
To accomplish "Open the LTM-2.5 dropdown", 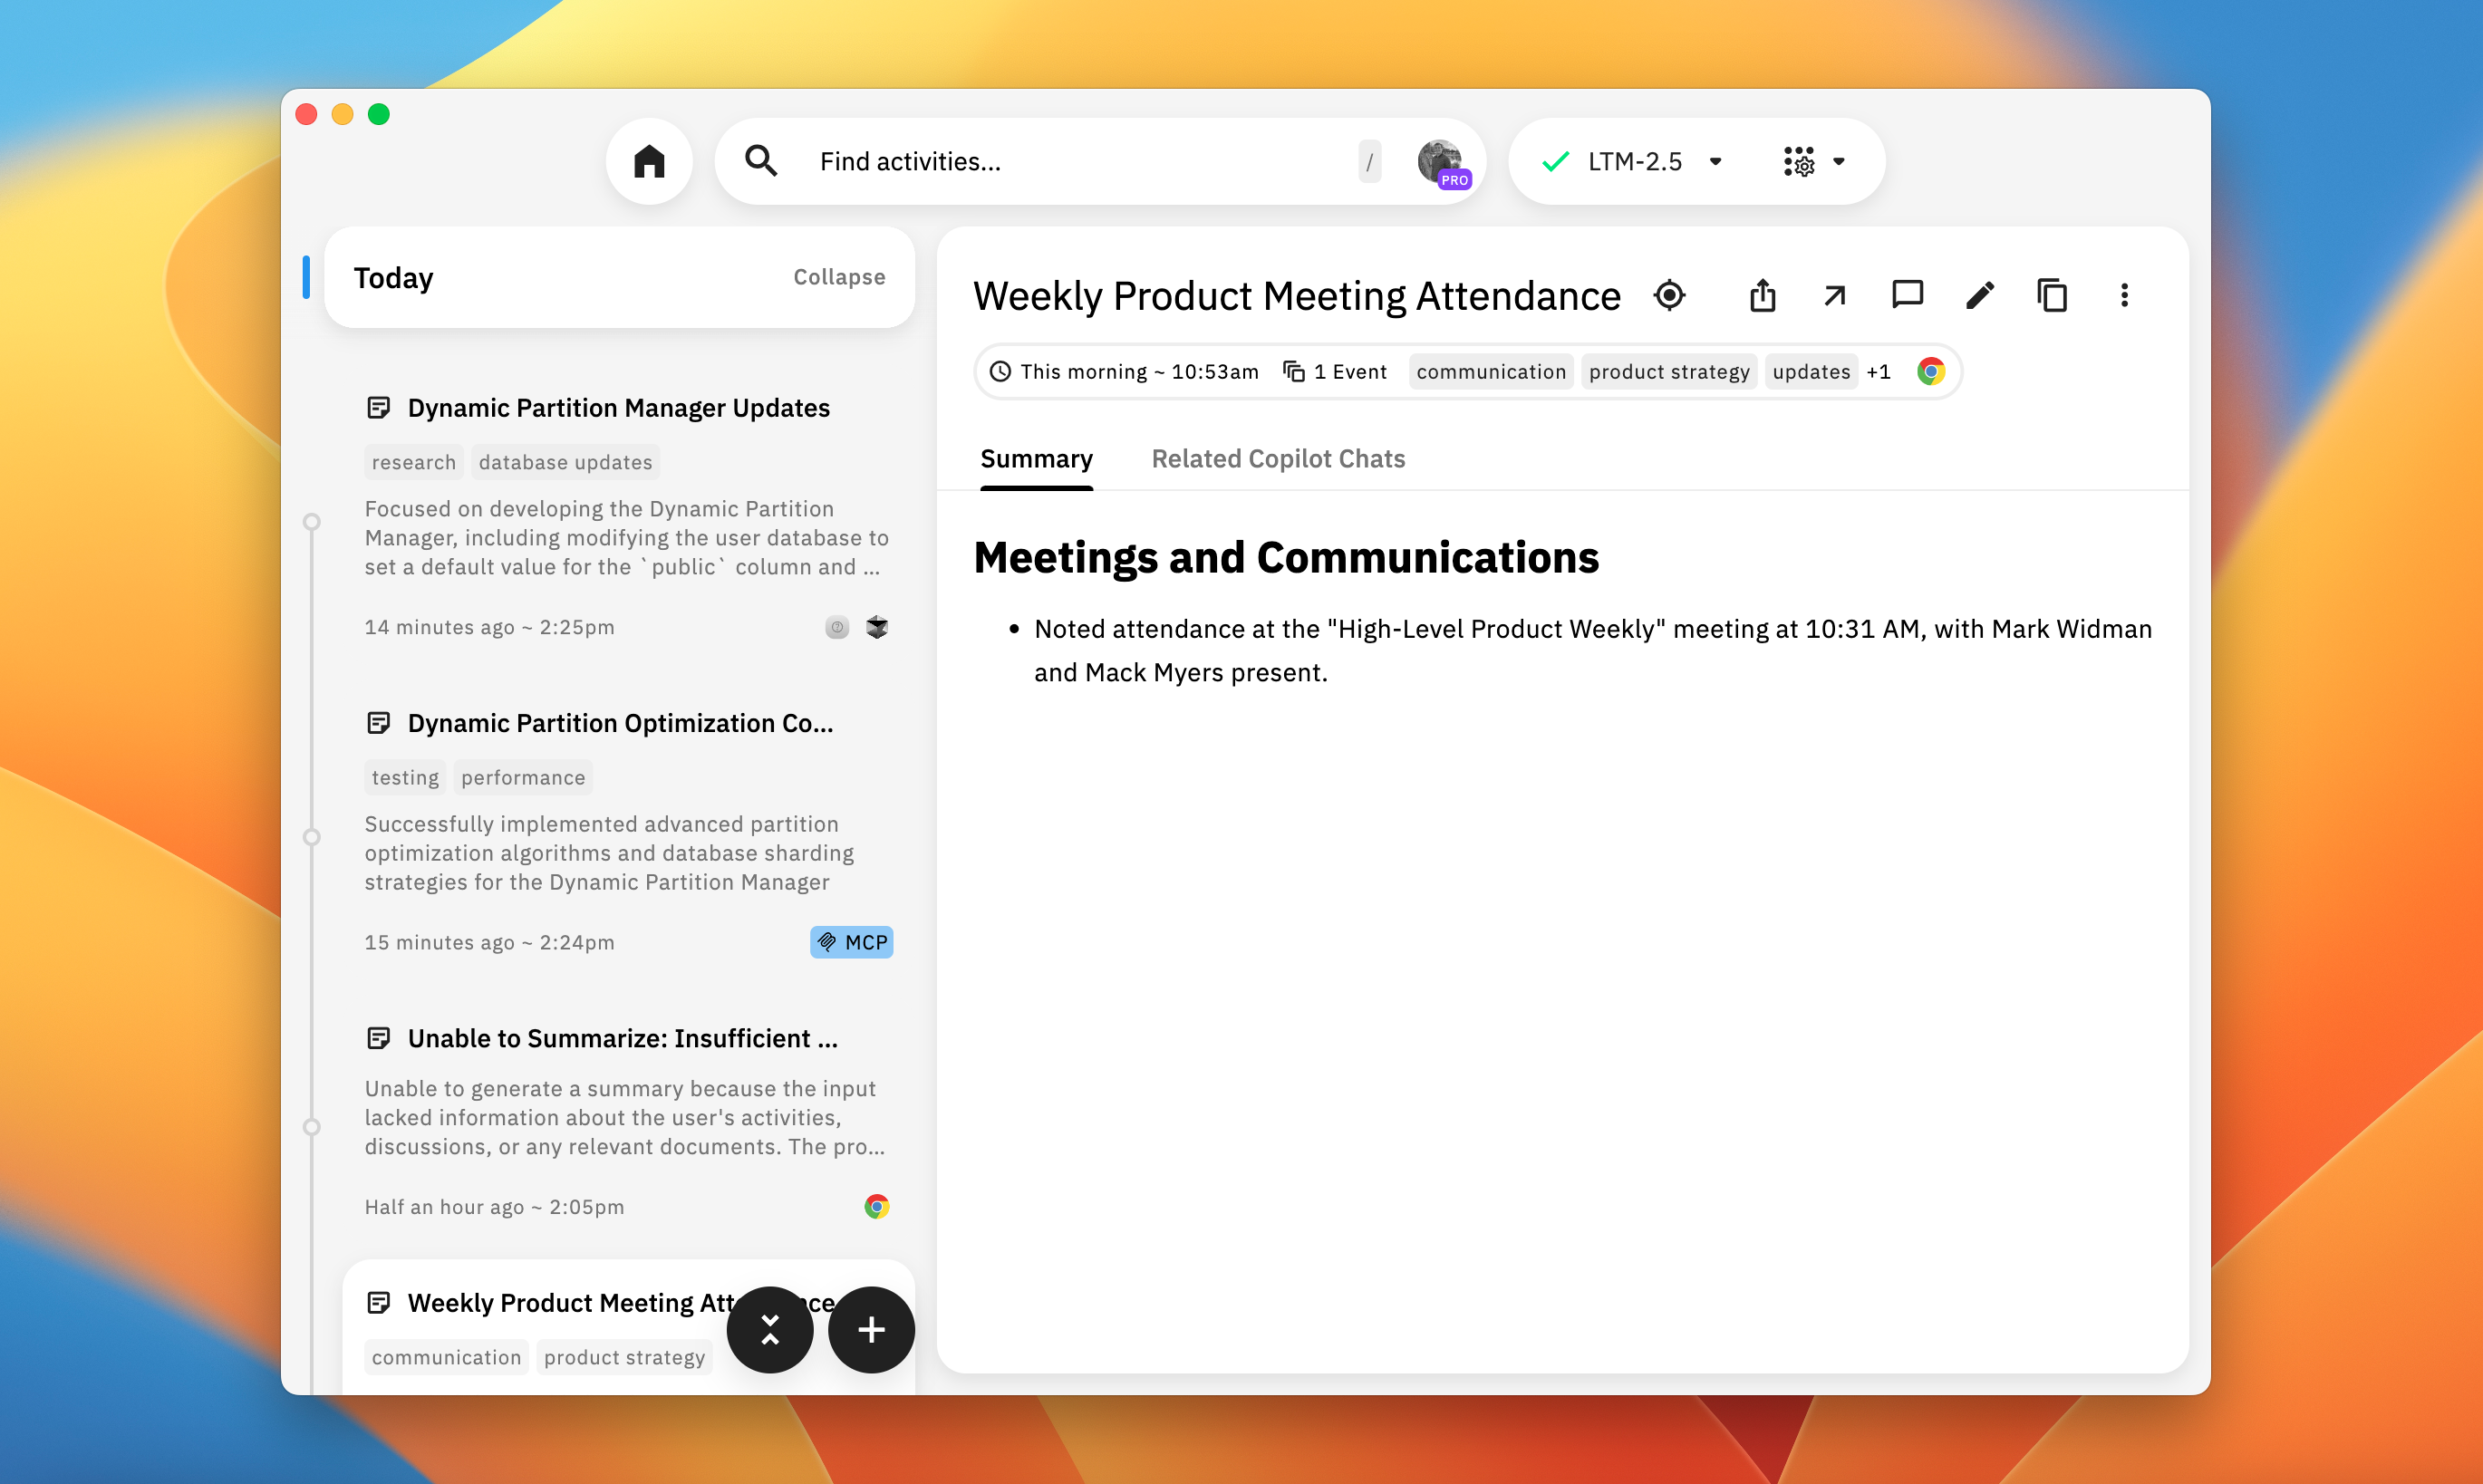I will (x=1634, y=162).
